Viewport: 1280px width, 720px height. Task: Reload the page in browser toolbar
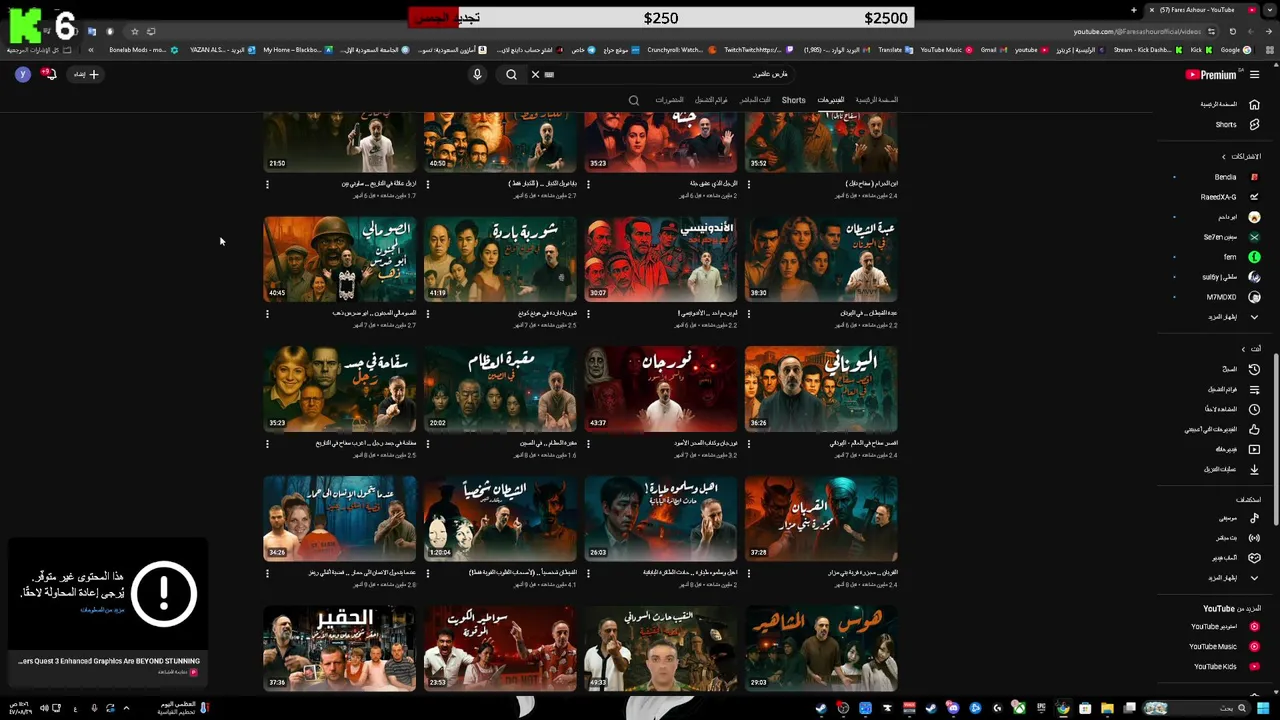tap(1232, 31)
